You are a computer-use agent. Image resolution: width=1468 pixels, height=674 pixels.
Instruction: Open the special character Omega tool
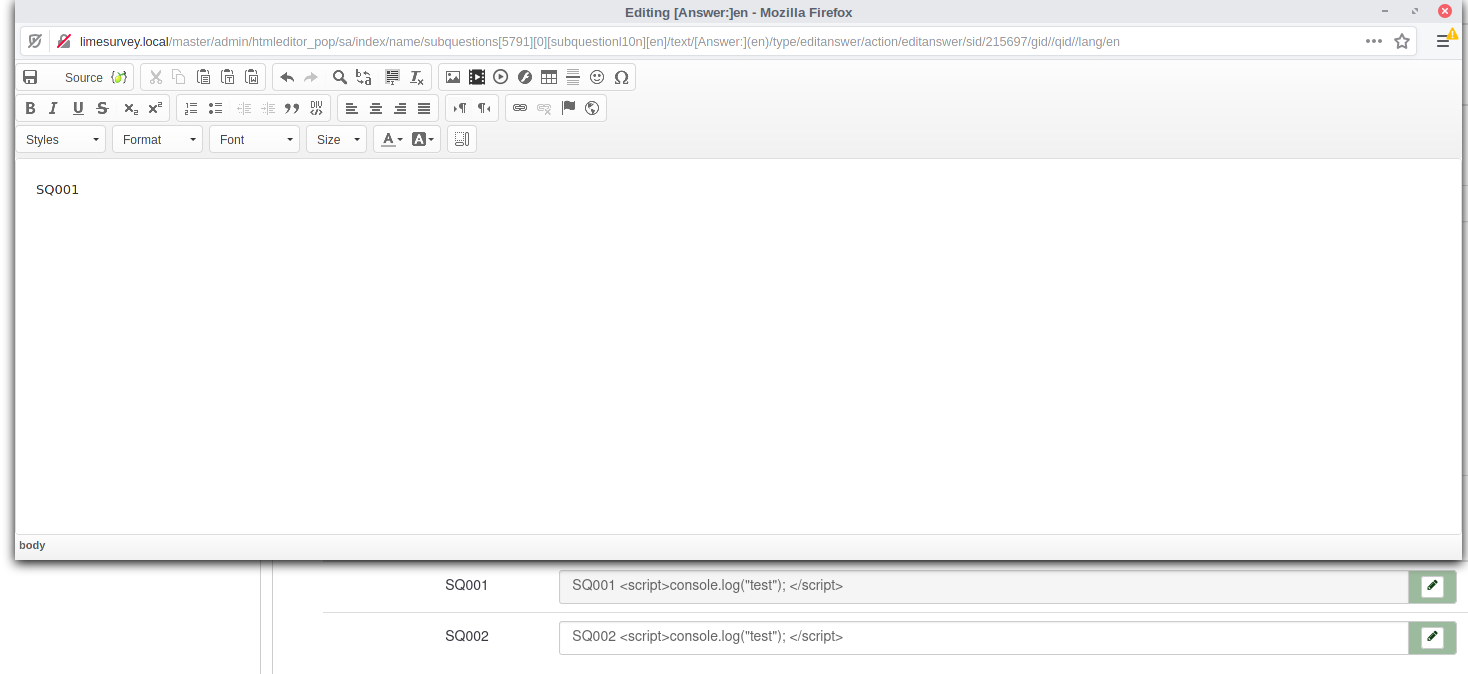coord(621,77)
